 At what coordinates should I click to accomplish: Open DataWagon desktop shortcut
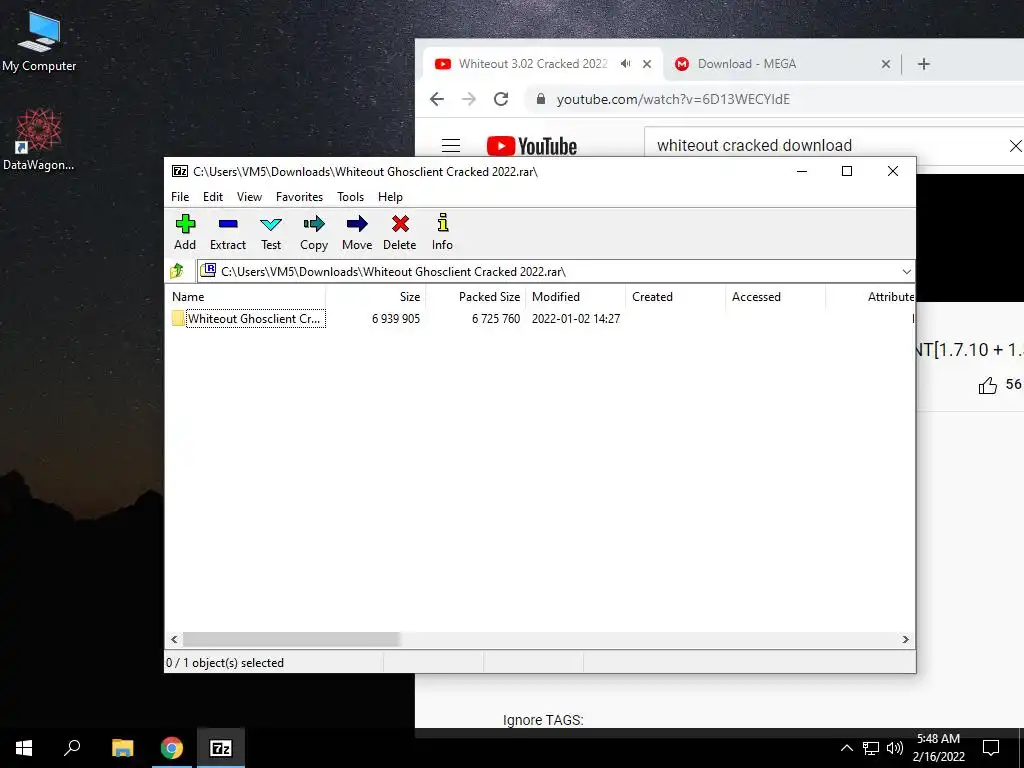39,140
